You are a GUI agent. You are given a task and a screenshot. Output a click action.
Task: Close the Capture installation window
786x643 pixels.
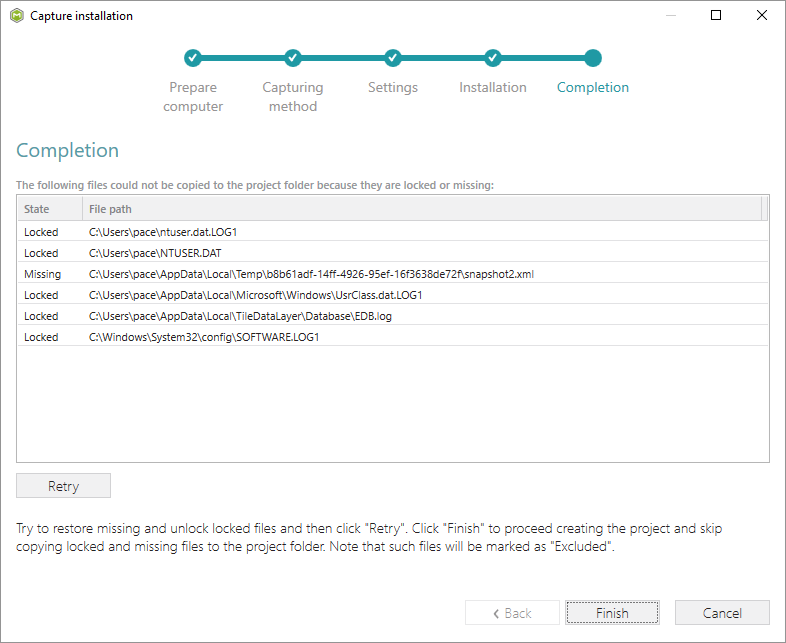click(762, 16)
